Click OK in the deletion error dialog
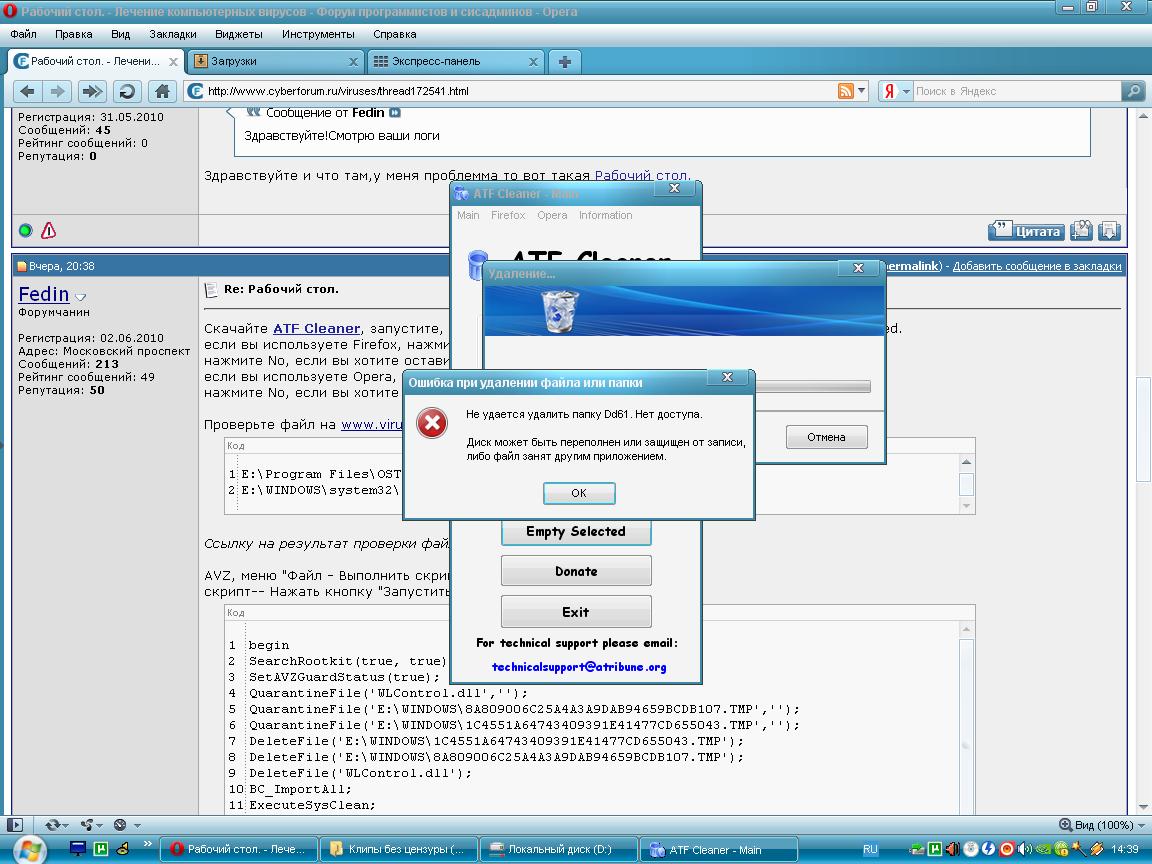 (x=579, y=493)
